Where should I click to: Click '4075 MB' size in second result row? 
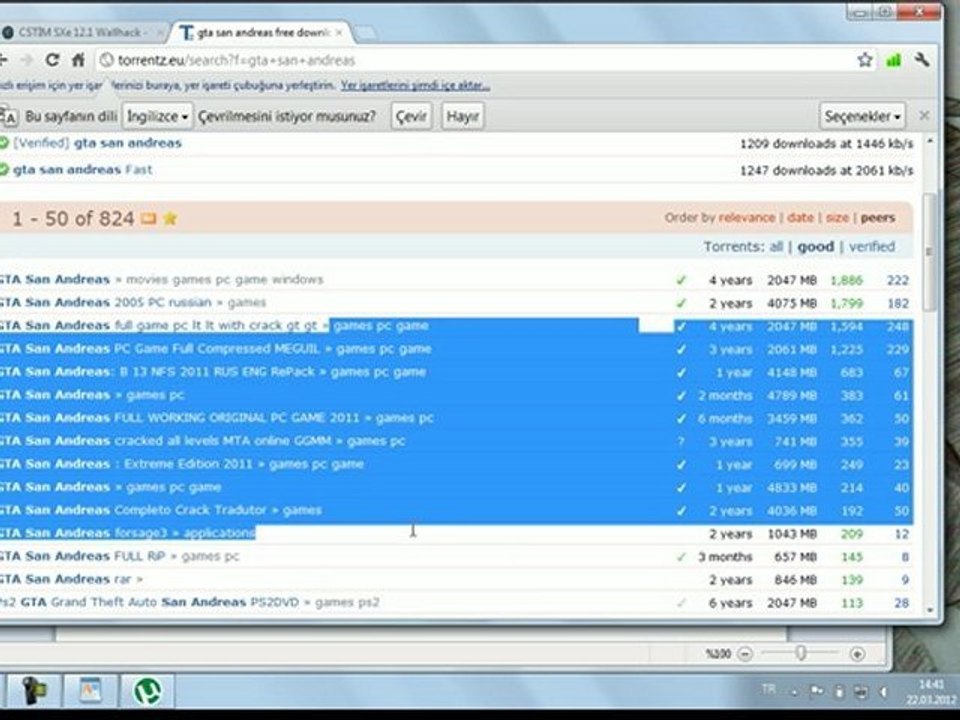792,303
